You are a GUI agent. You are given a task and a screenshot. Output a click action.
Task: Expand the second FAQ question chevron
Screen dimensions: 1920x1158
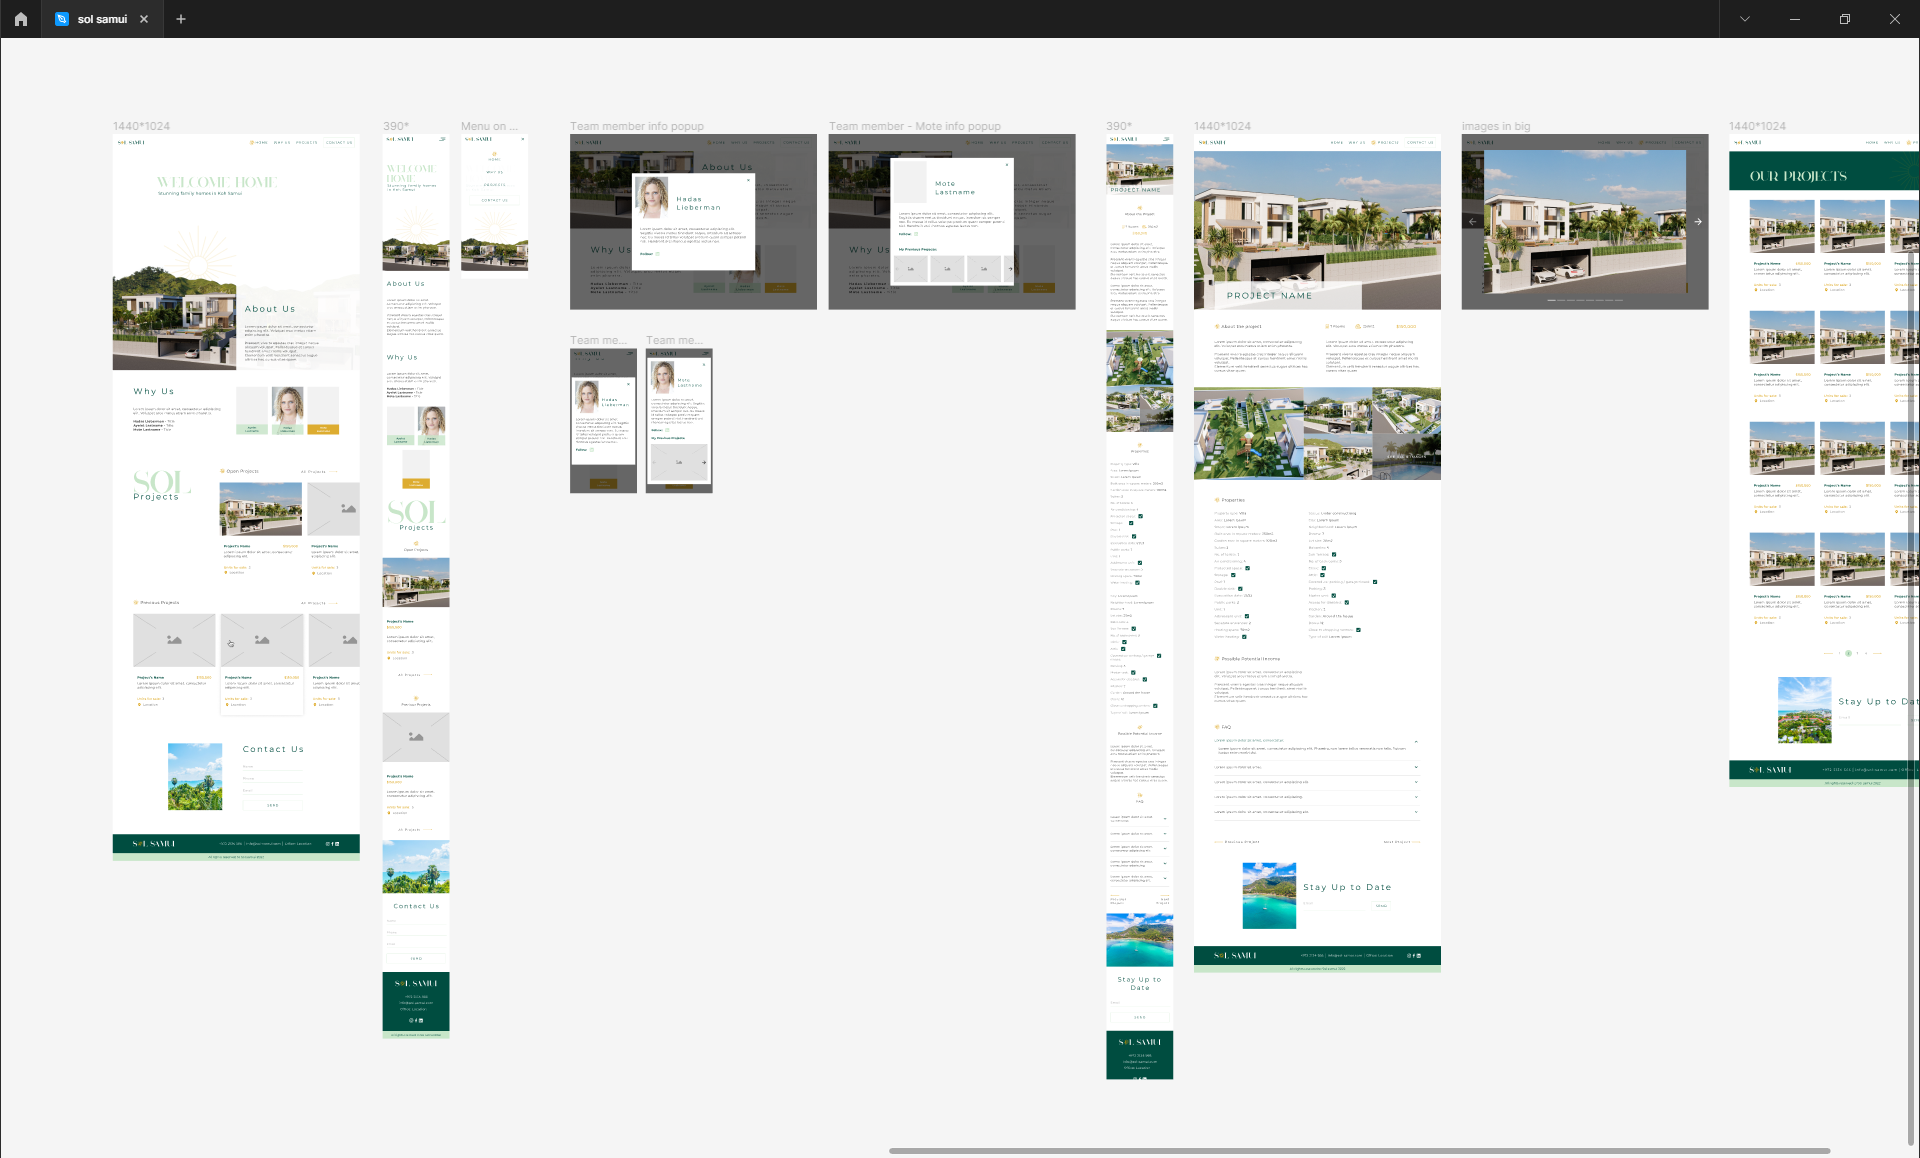(x=1416, y=767)
